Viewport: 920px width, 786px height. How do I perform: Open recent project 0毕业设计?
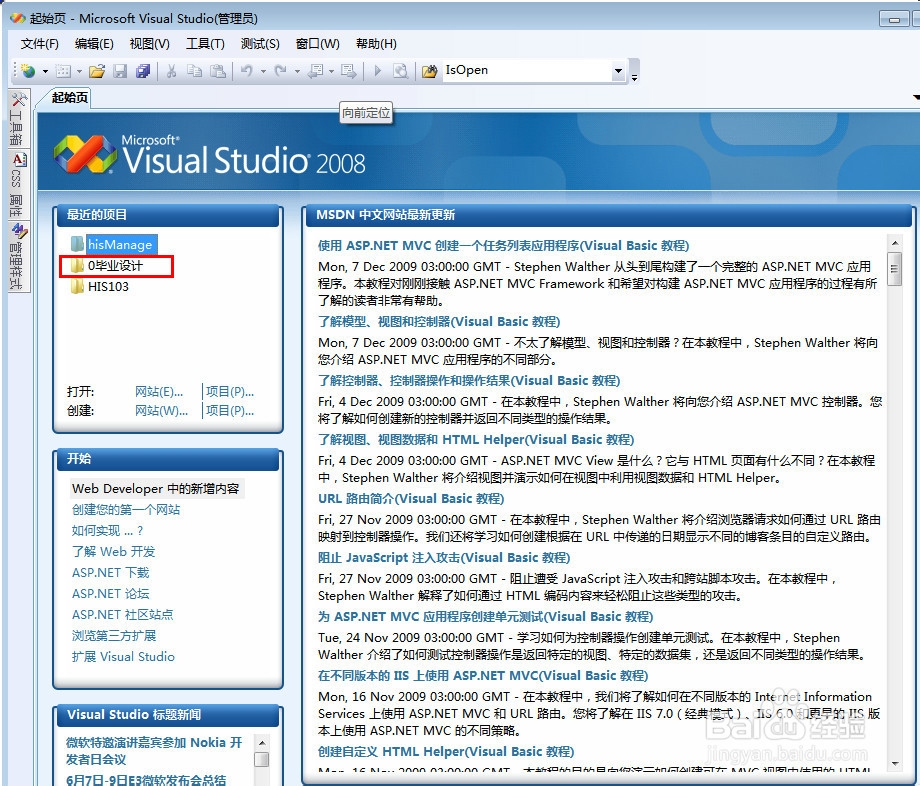point(115,266)
